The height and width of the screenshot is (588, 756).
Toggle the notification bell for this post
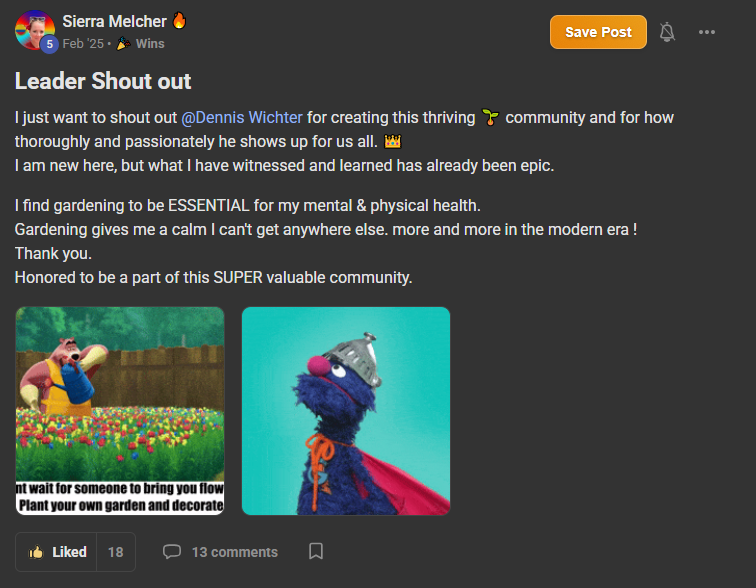click(667, 32)
